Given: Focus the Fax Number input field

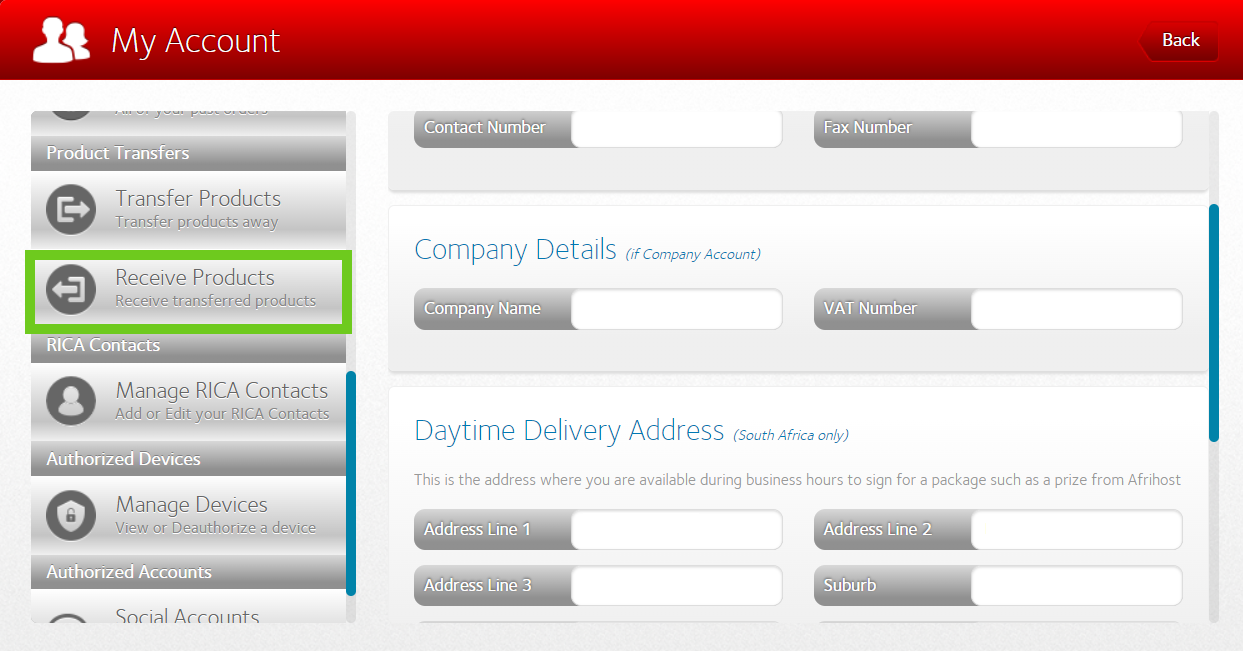Looking at the screenshot, I should pyautogui.click(x=1076, y=128).
